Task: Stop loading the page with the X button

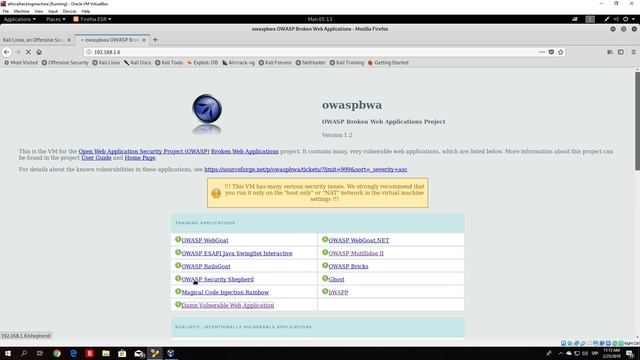Action: (28, 52)
